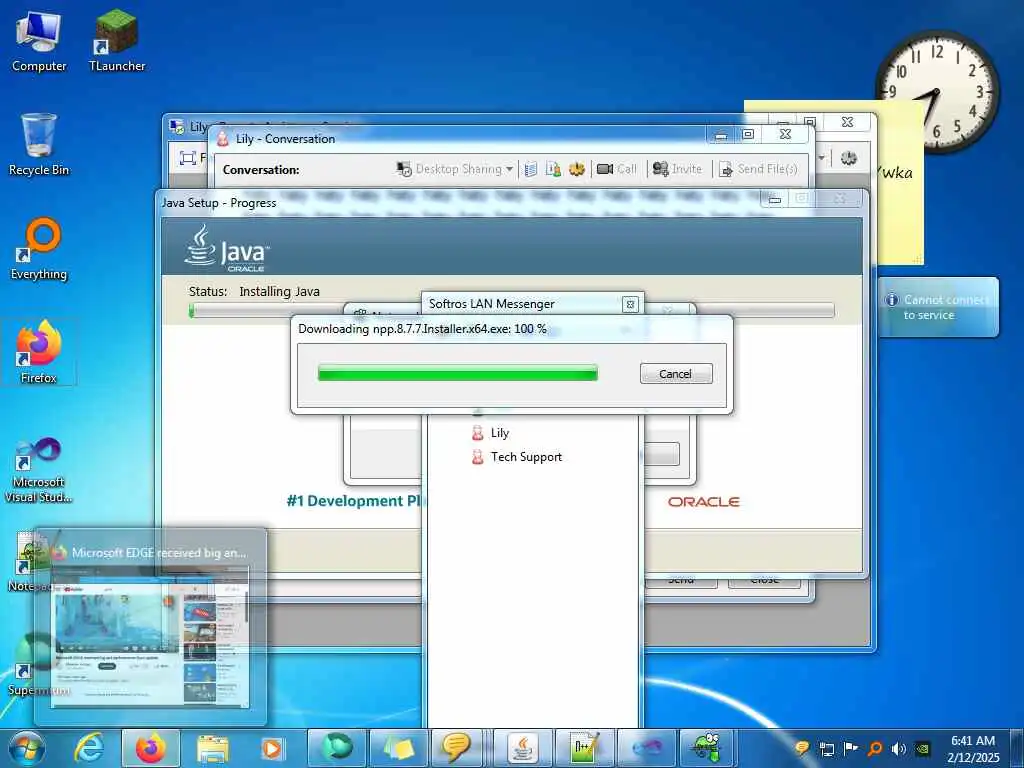1024x768 pixels.
Task: Click the Java installation progress bar
Action: pos(511,310)
